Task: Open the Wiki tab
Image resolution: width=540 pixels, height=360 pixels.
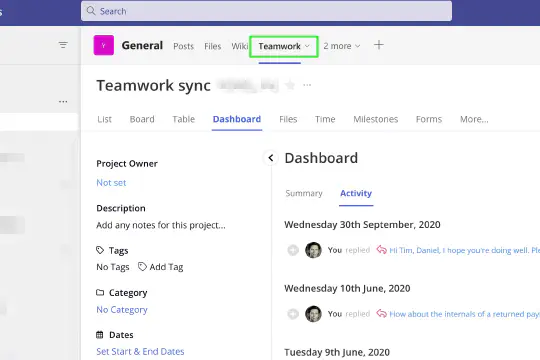Action: click(239, 46)
